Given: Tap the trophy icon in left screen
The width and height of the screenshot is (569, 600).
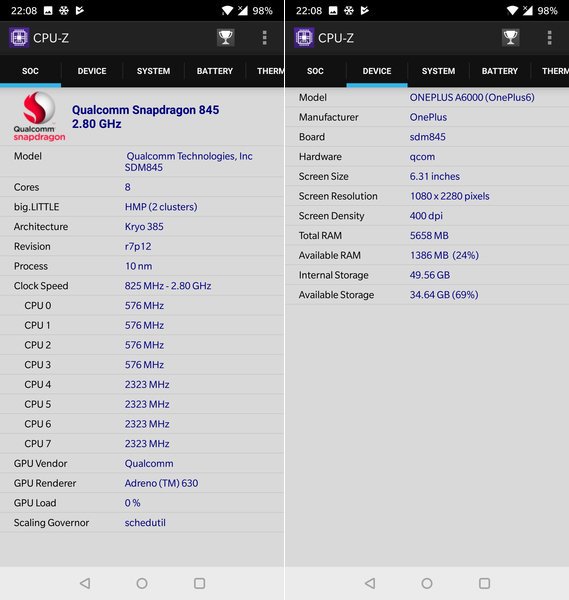Looking at the screenshot, I should 225,38.
